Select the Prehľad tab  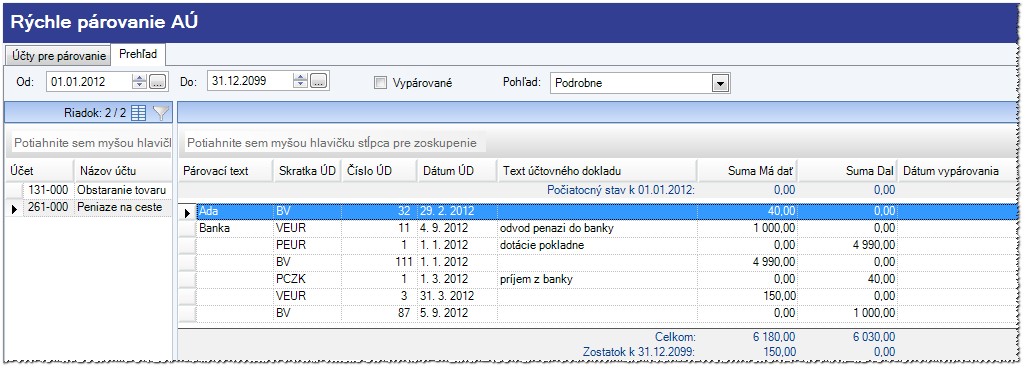pos(138,54)
